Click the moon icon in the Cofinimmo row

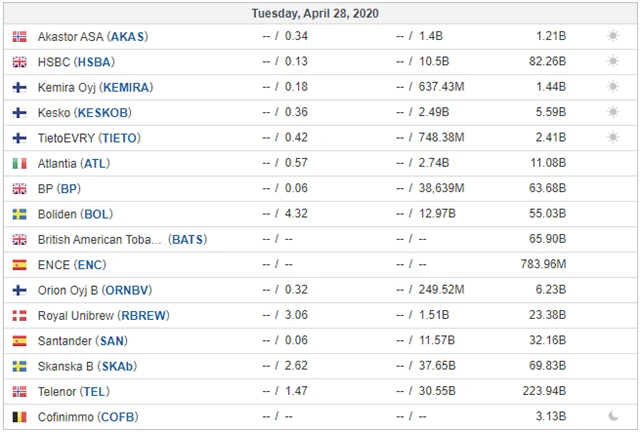[x=612, y=417]
